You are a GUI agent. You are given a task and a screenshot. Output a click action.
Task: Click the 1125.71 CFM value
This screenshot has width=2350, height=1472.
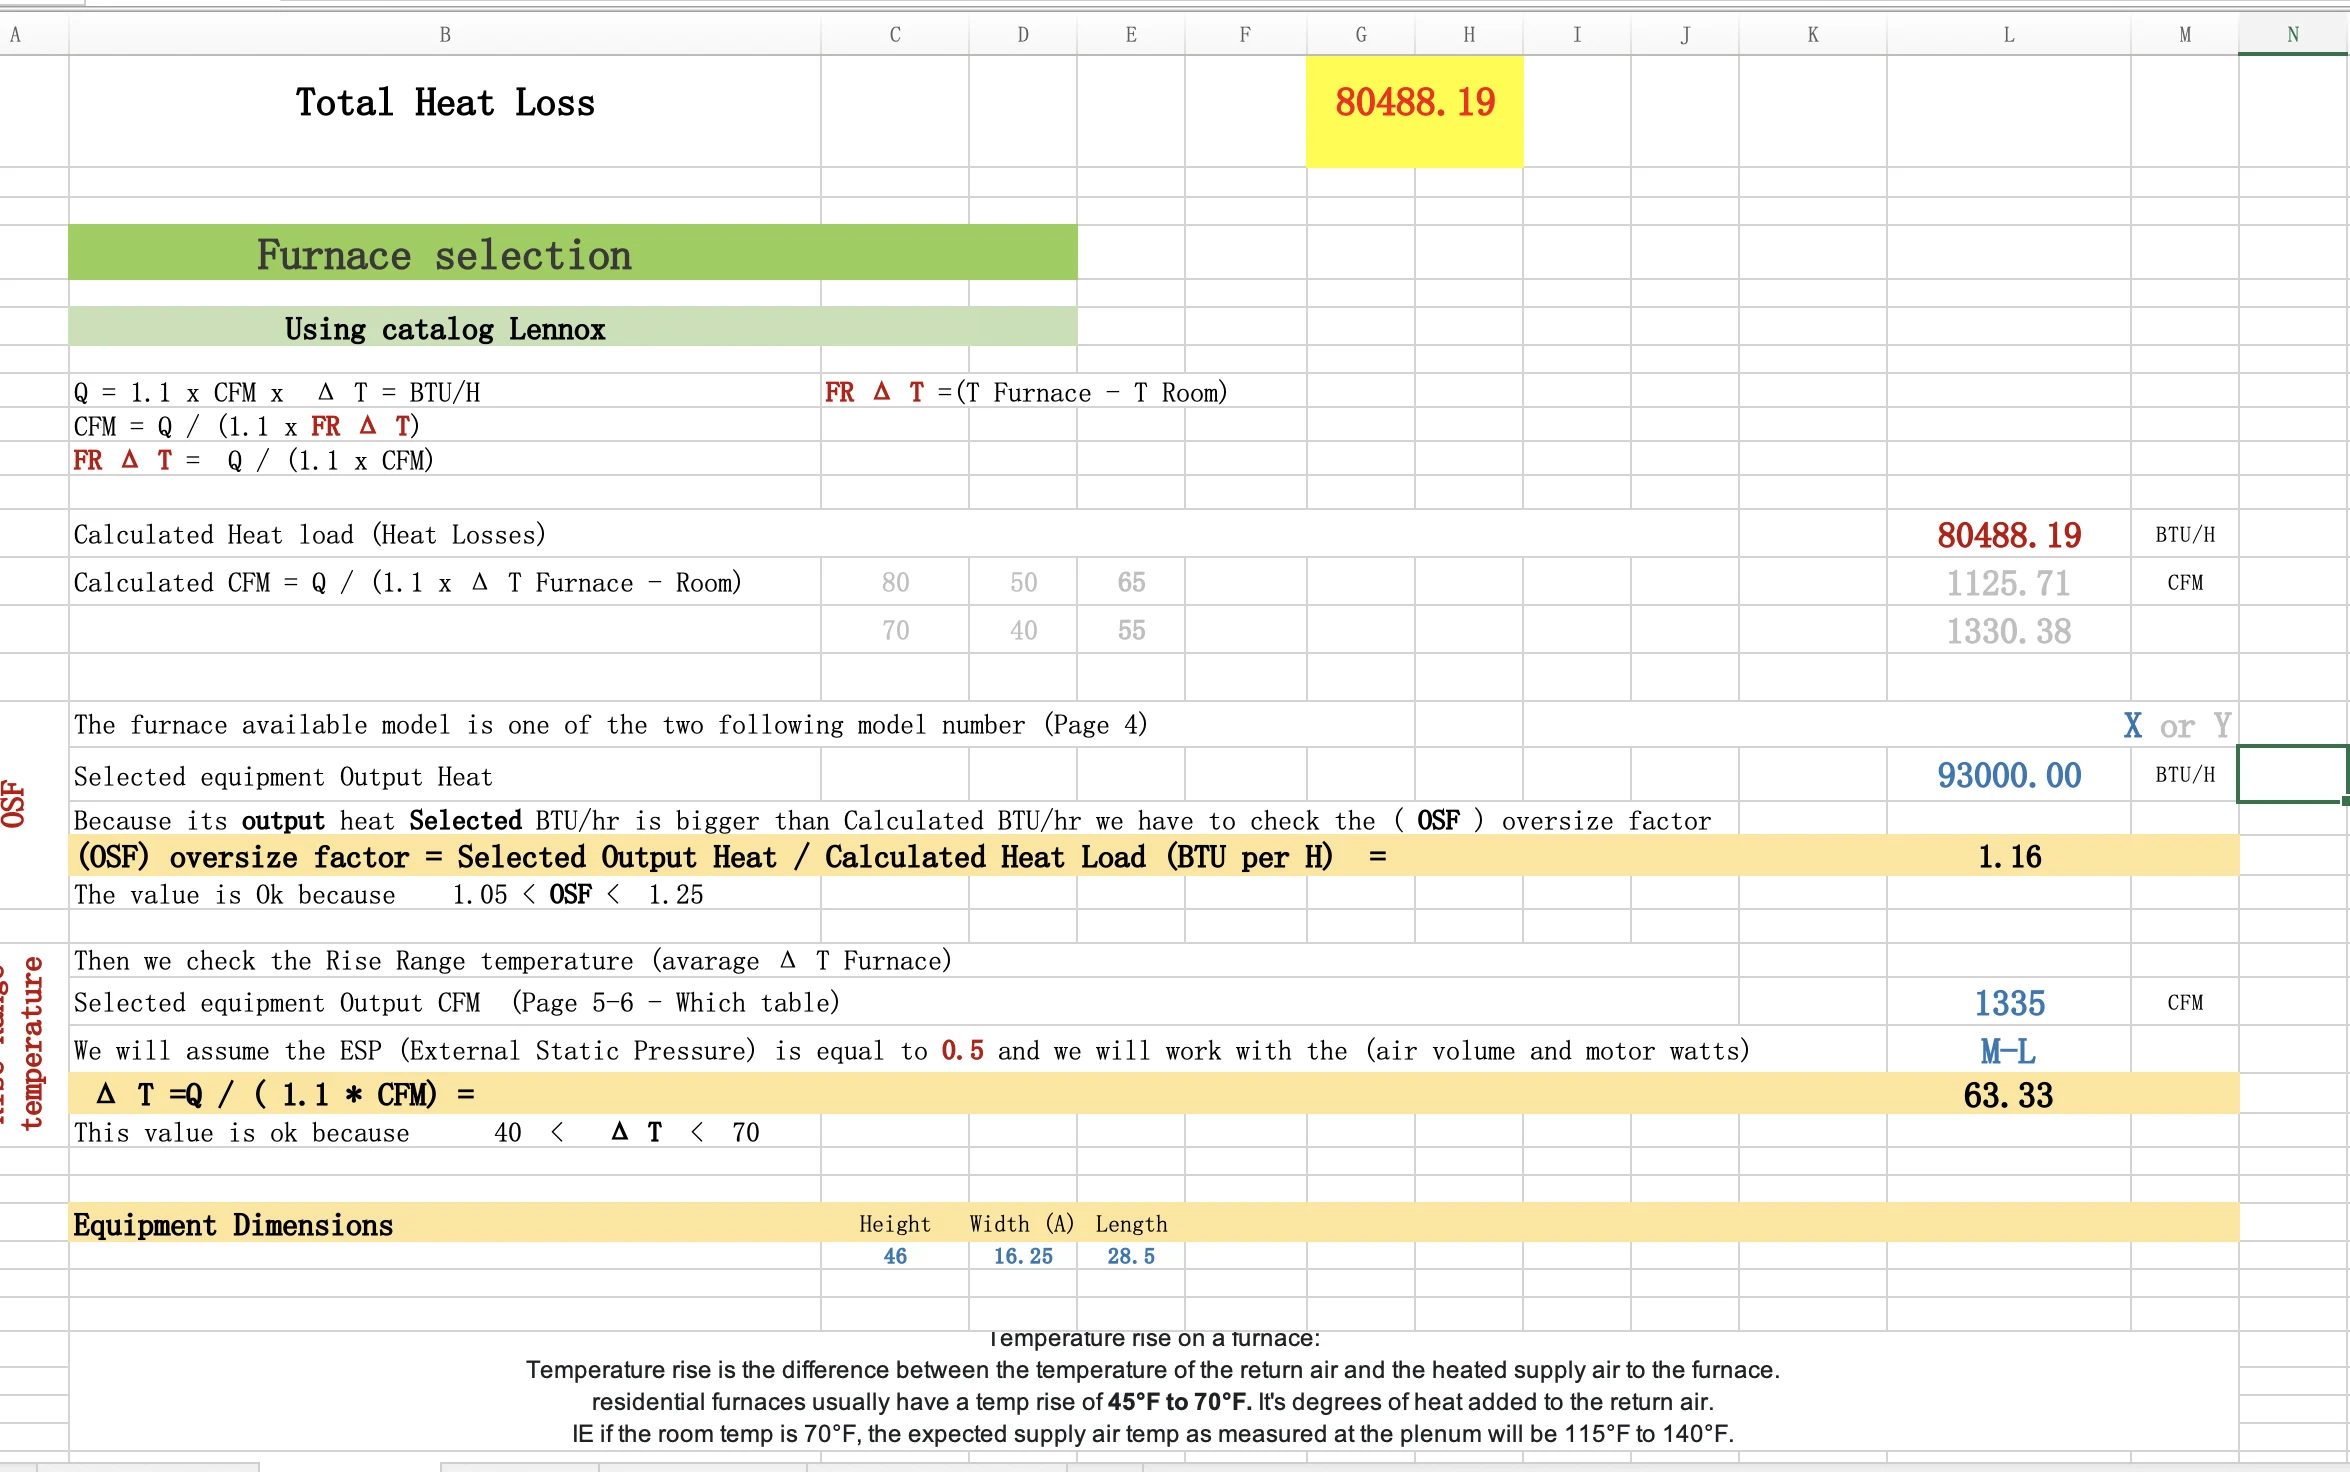2009,583
